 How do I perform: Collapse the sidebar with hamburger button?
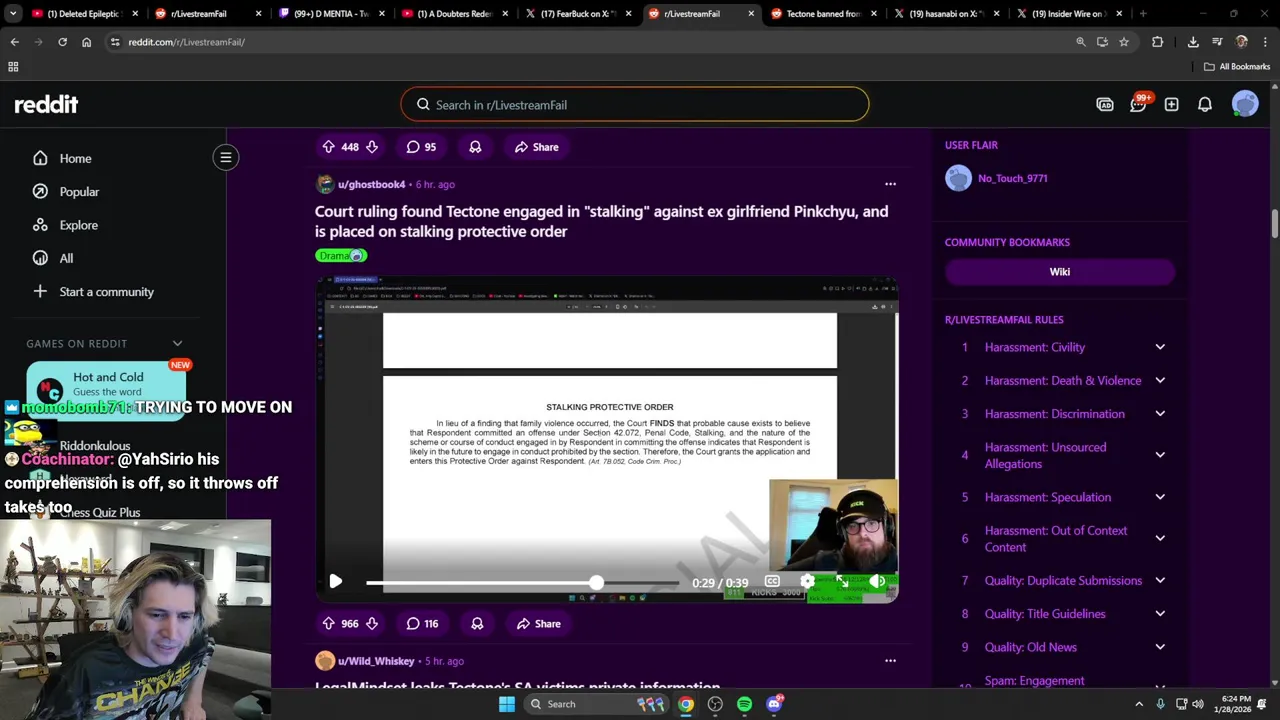point(226,157)
